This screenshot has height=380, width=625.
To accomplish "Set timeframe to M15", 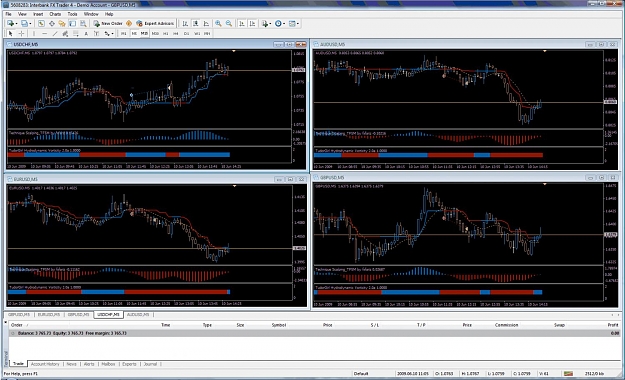I will coord(144,33).
